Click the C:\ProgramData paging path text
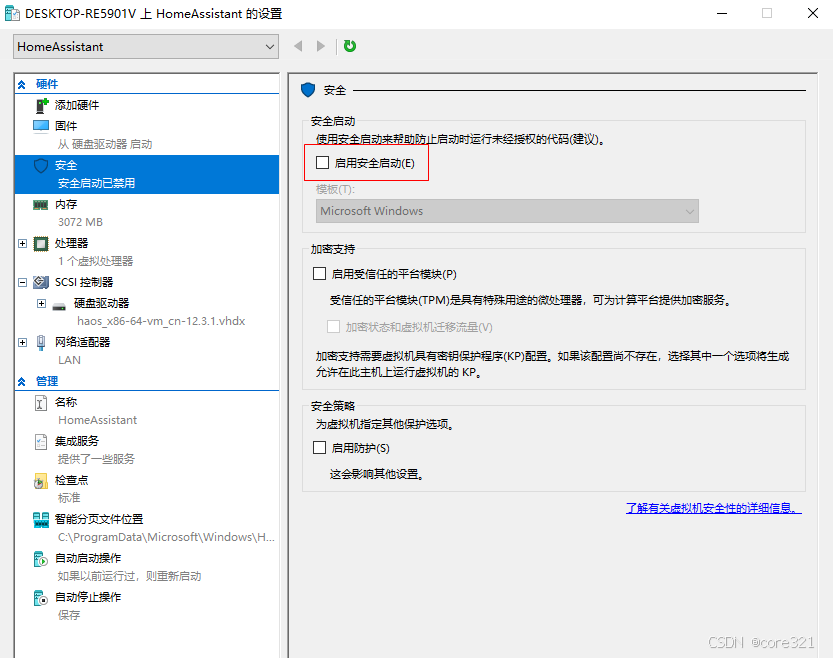 (x=166, y=537)
